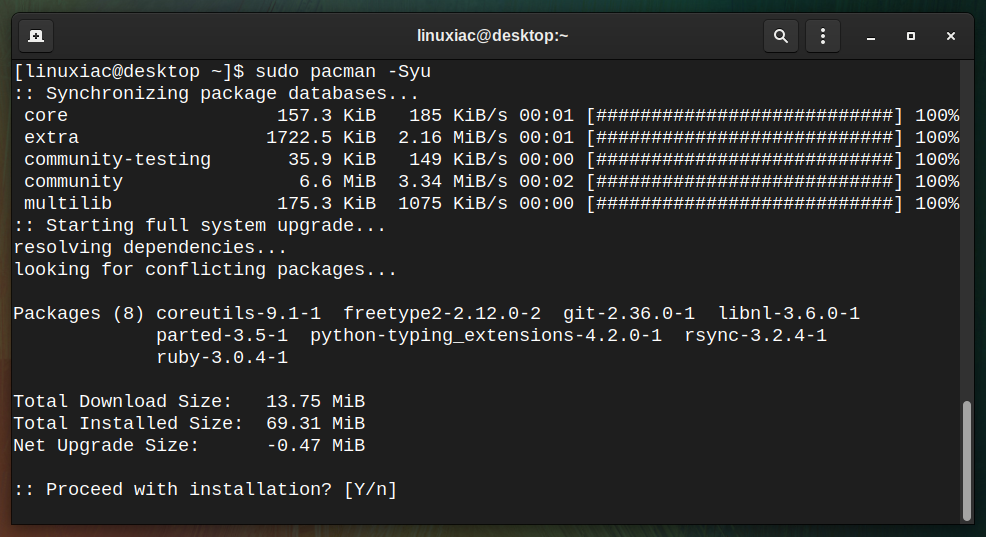Click the Proceed with installation prompt line
Viewport: 986px width, 537px height.
pyautogui.click(x=206, y=489)
